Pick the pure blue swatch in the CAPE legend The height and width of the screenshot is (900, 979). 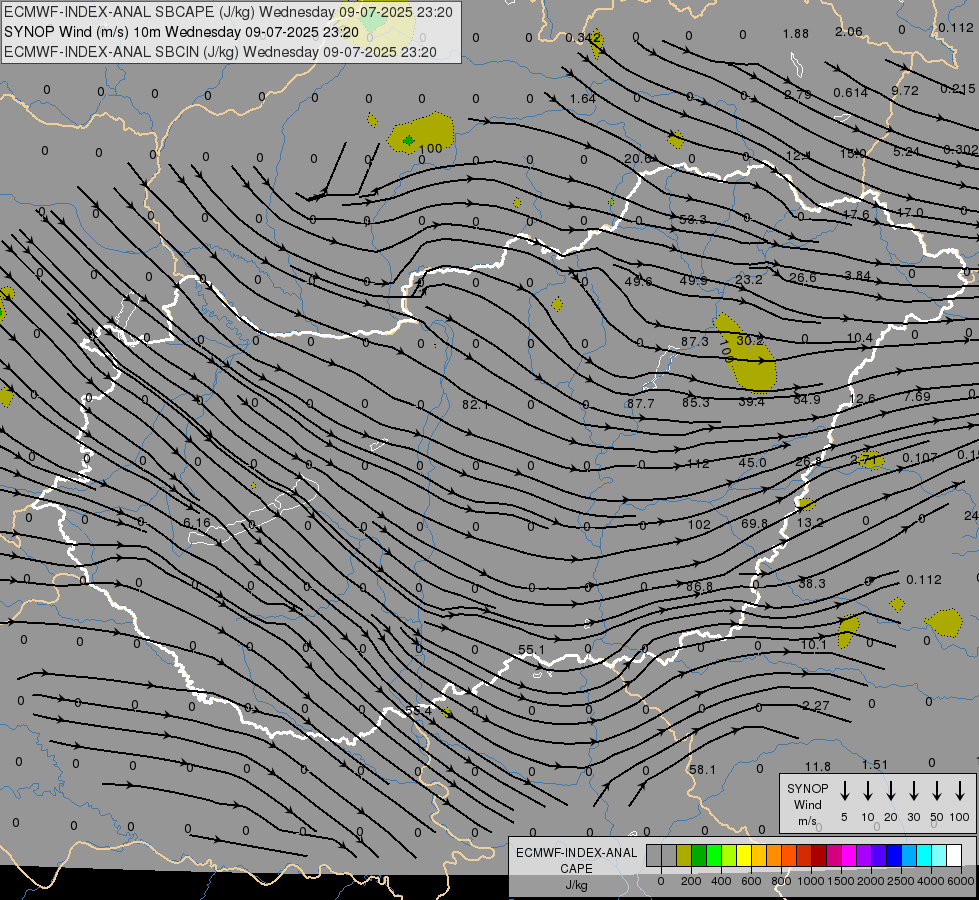point(894,855)
